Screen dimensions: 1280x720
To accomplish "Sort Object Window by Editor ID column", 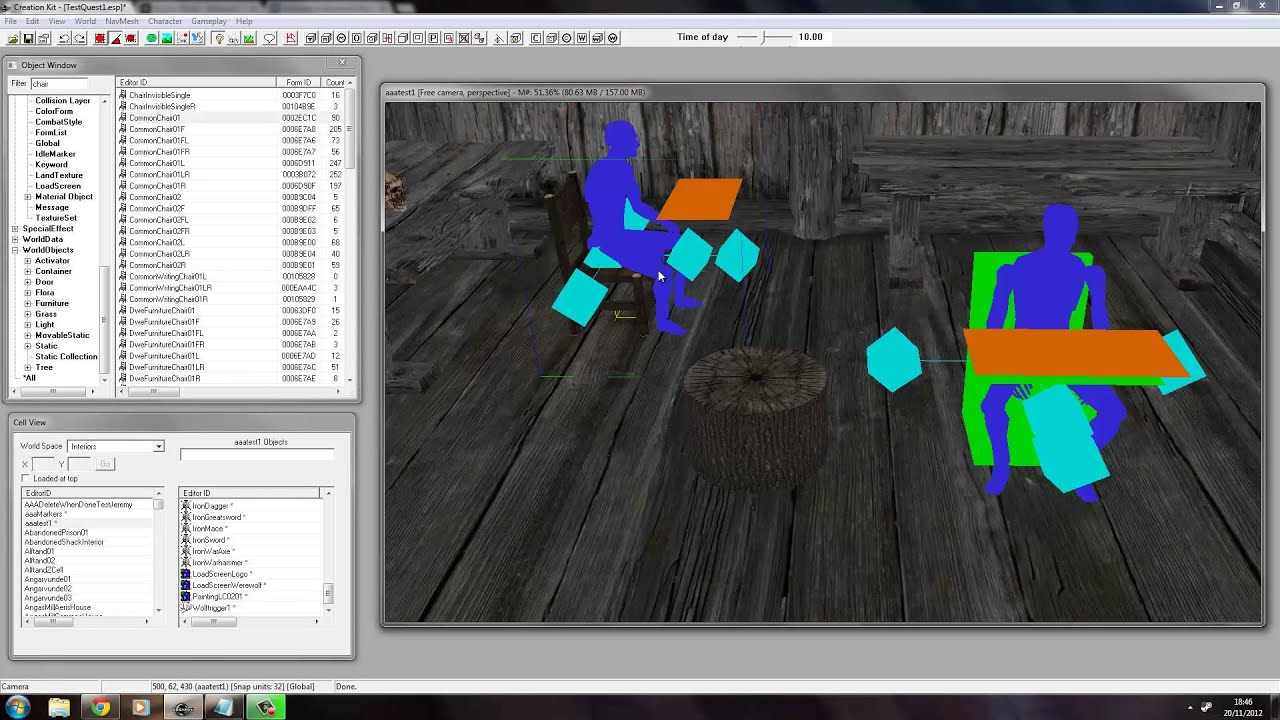I will pos(196,82).
